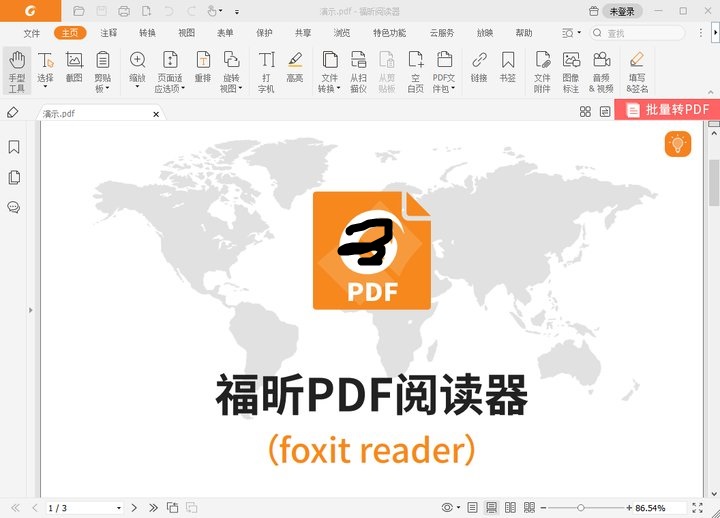The width and height of the screenshot is (720, 518).
Task: Switch to the Convert (转换) tab
Action: pyautogui.click(x=147, y=33)
